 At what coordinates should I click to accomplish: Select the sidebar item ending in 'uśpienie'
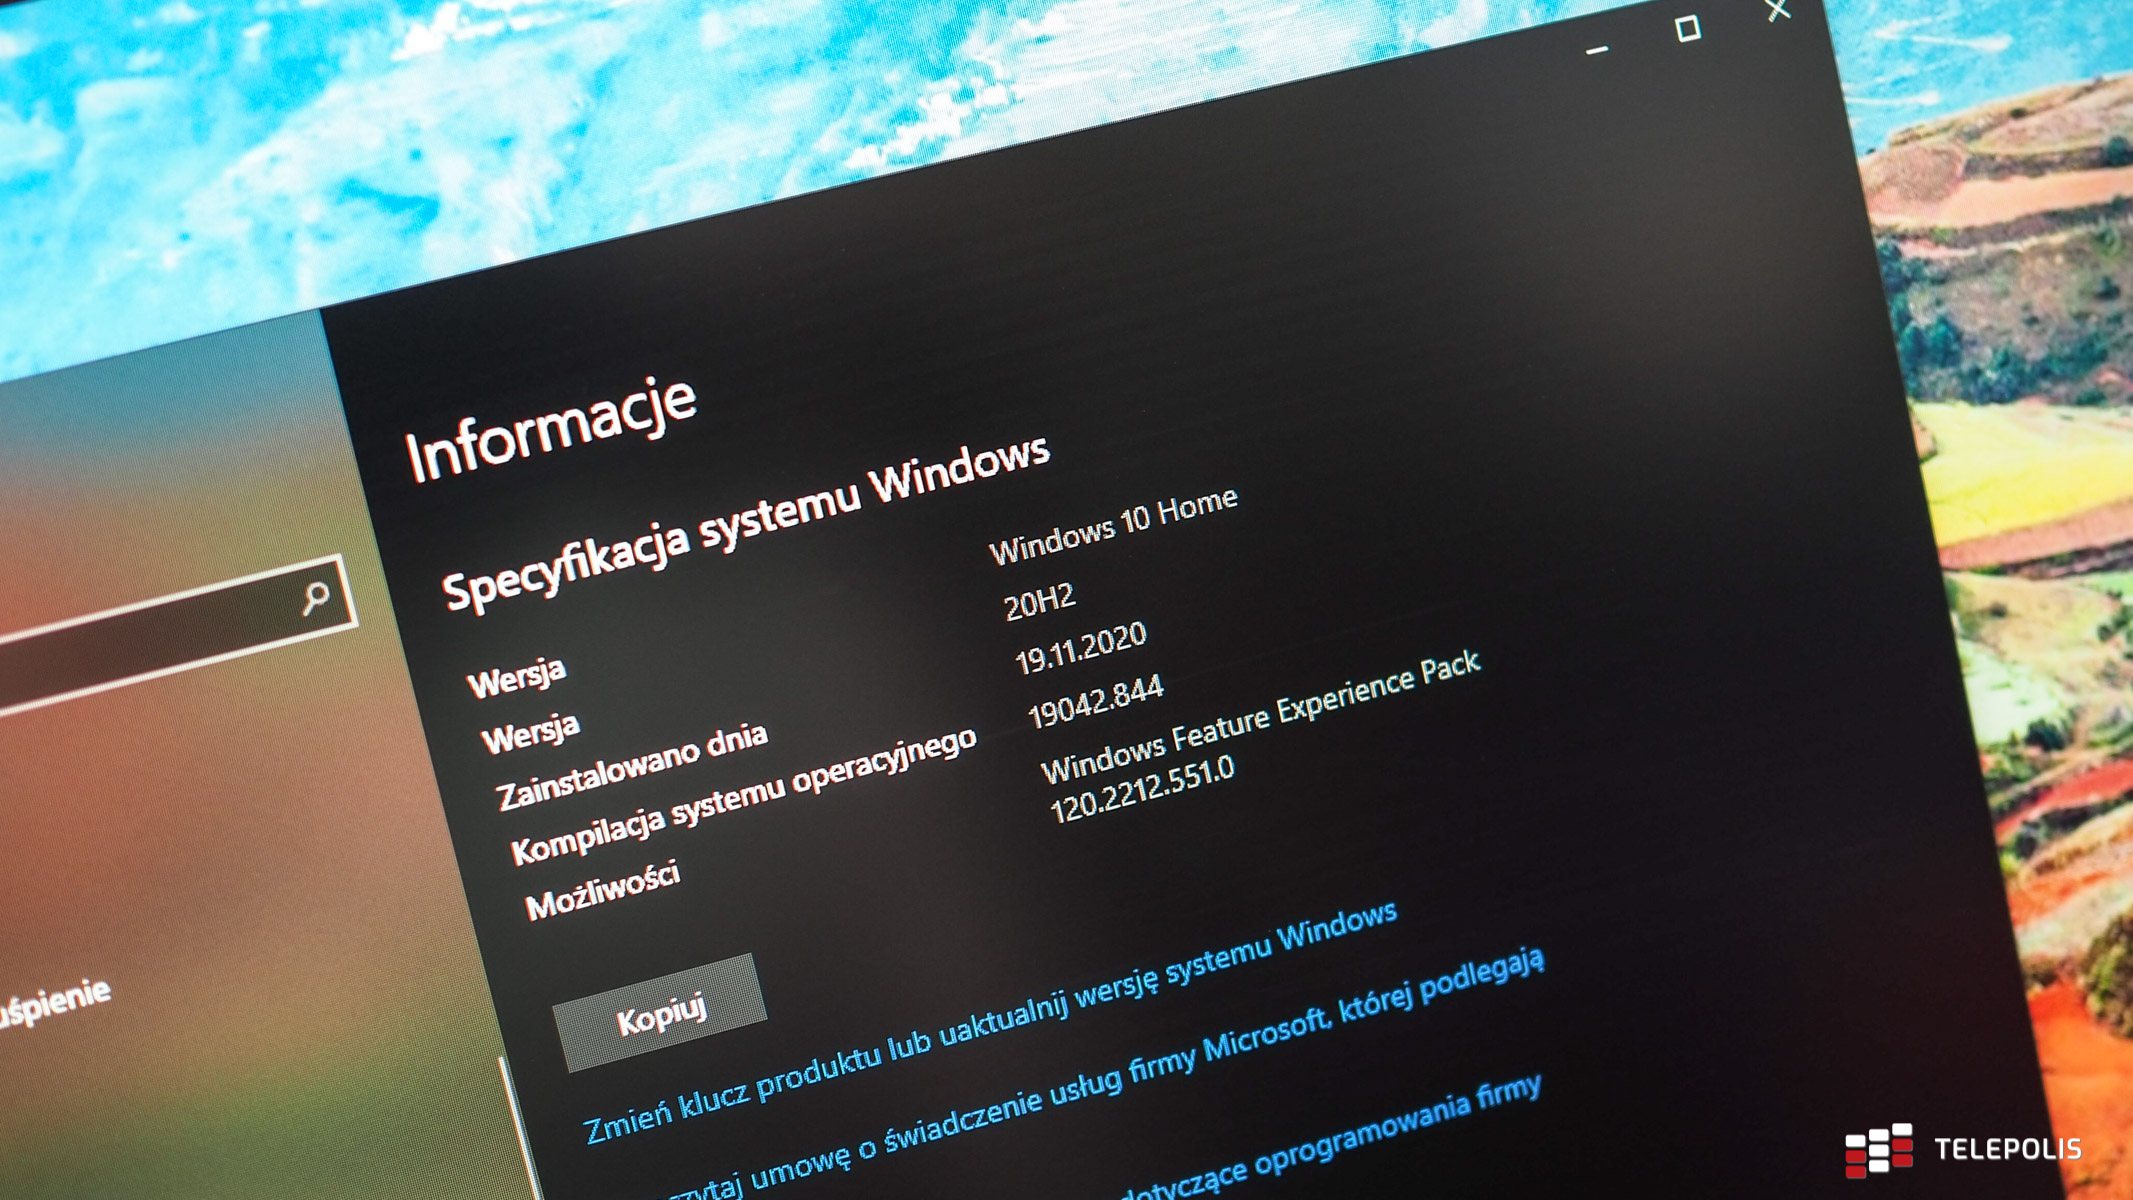pyautogui.click(x=55, y=1004)
